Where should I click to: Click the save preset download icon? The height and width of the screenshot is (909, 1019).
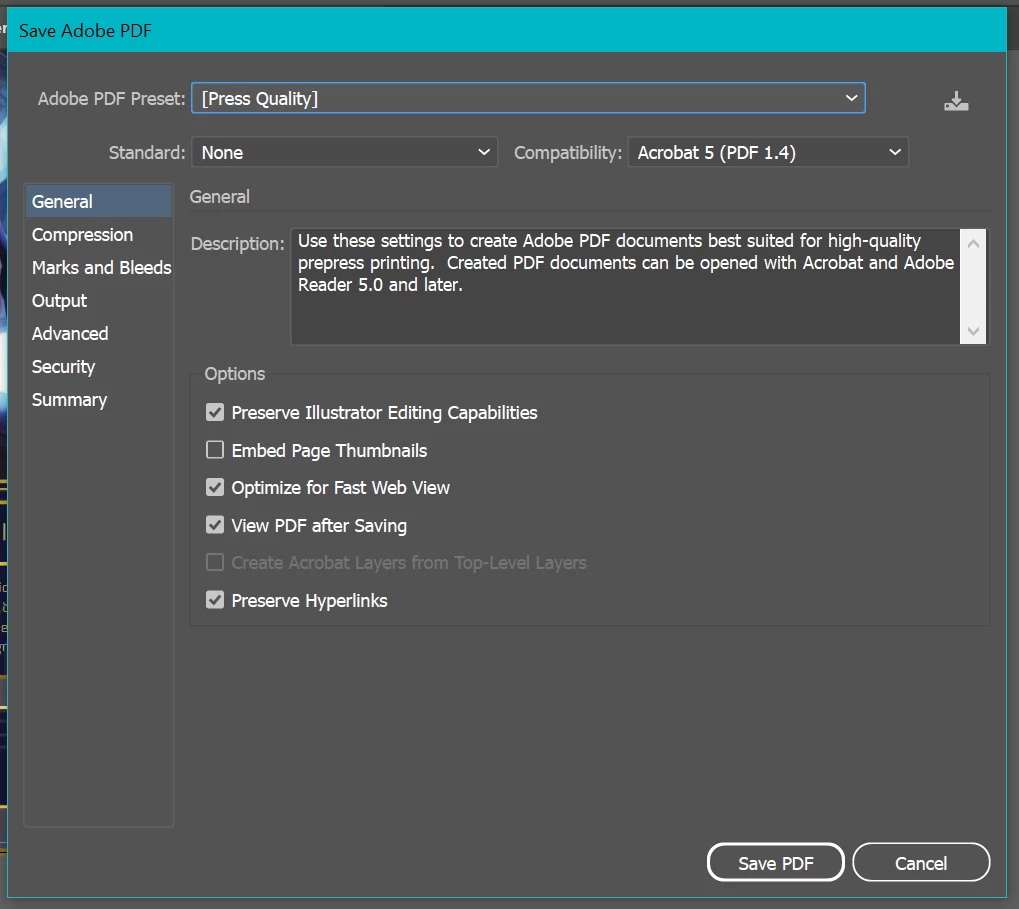pyautogui.click(x=956, y=101)
